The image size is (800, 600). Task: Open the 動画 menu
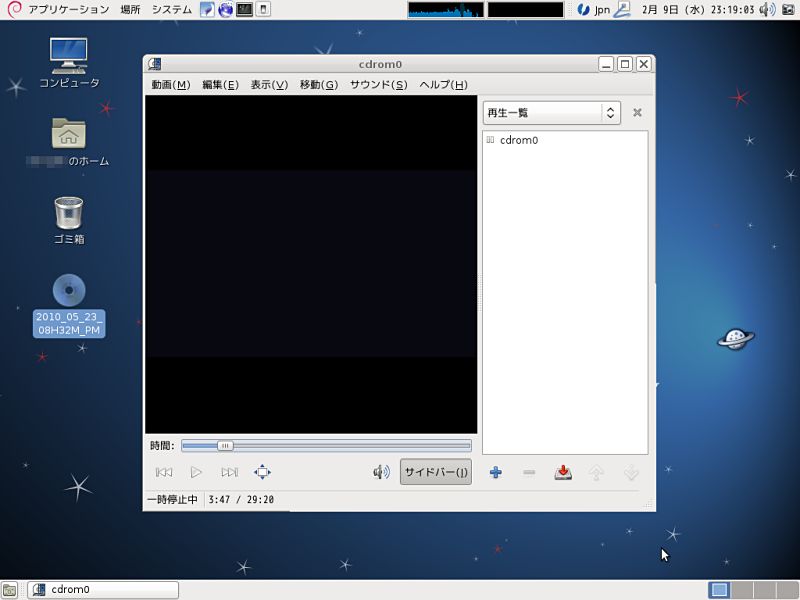170,85
